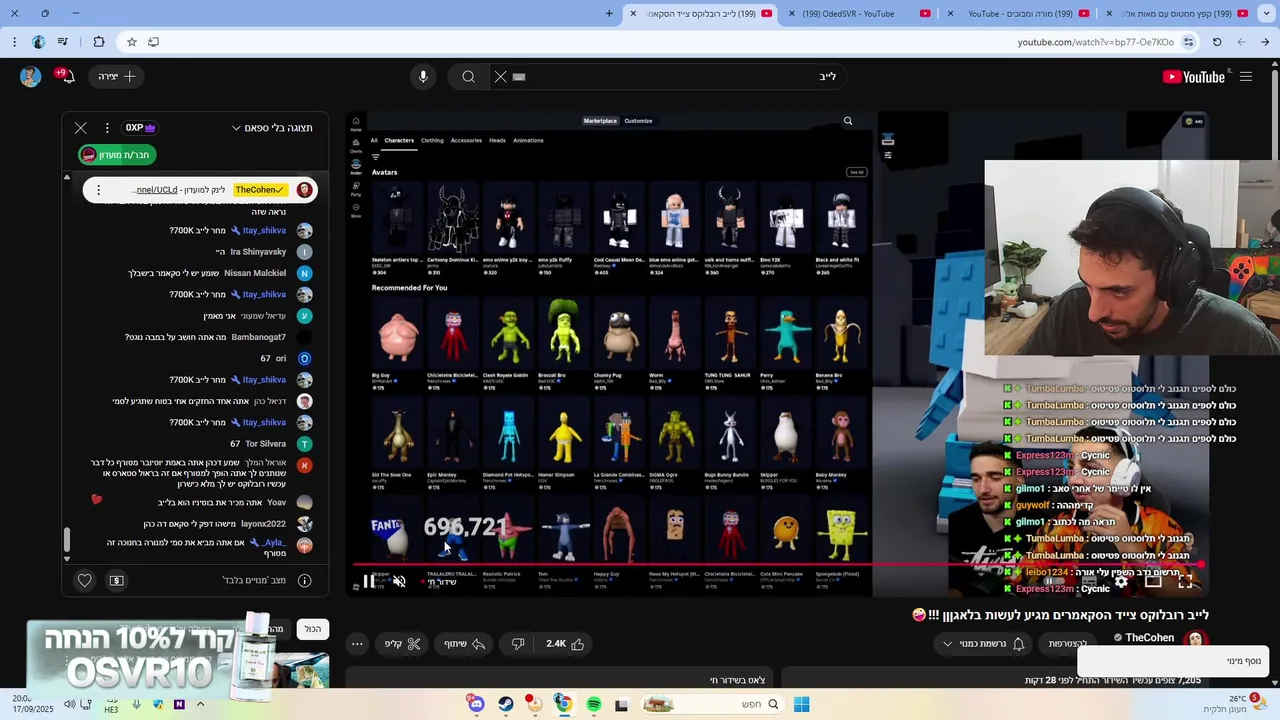Open the site info tune icon
Screen dimensions: 1280x720
point(1188,42)
